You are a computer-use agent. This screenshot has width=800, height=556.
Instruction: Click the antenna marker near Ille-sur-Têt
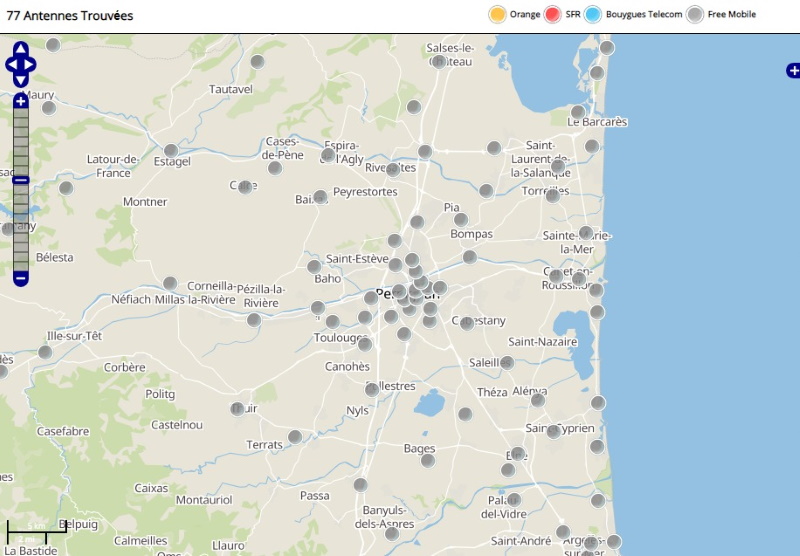(x=45, y=352)
